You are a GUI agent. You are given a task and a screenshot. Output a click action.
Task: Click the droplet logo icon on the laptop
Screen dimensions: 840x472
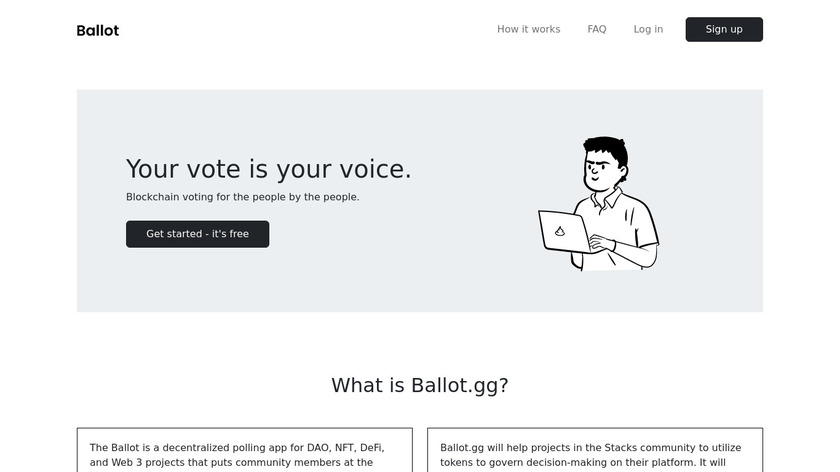(x=559, y=232)
